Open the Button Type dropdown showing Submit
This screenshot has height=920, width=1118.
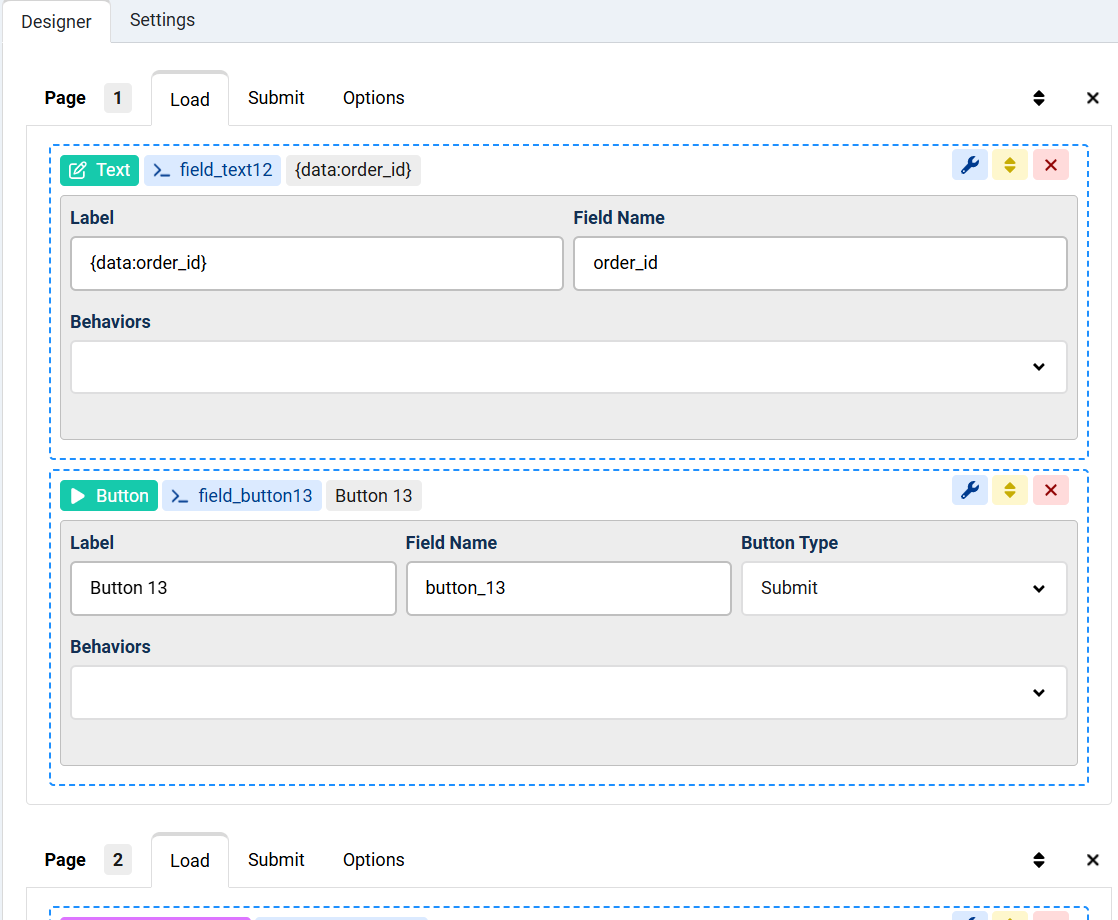click(903, 588)
